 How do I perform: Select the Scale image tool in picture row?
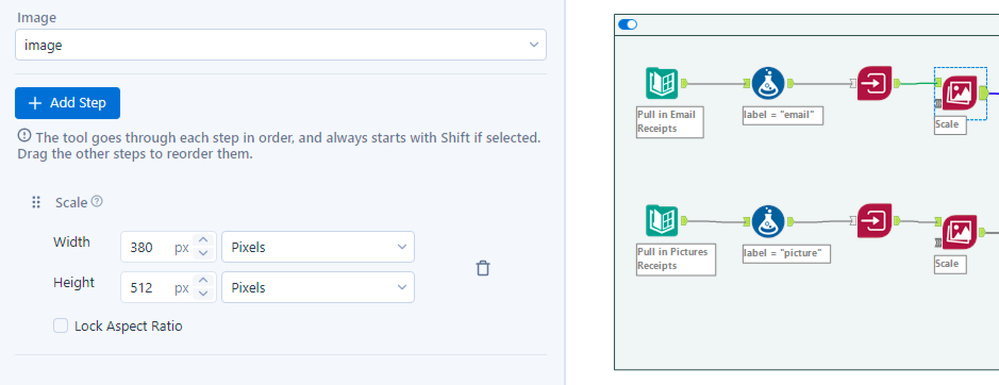(959, 232)
